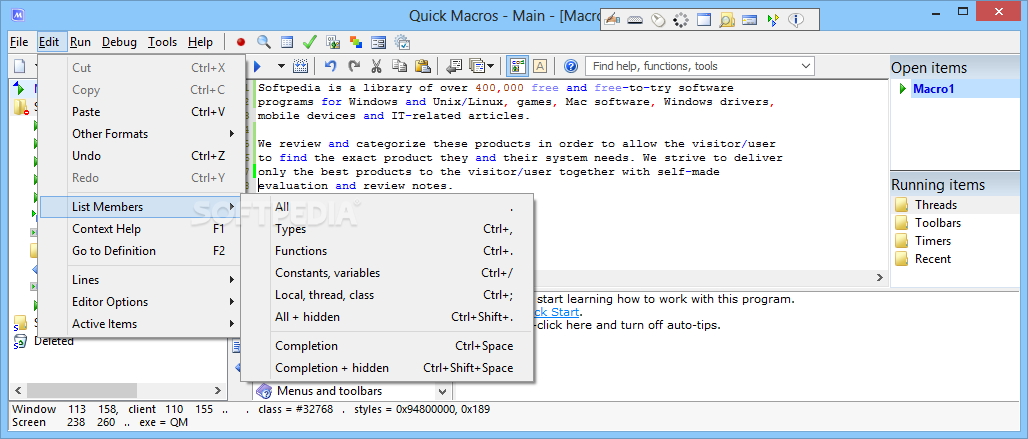Toggle the code view highlighted toolbar button
Image resolution: width=1028 pixels, height=439 pixels.
pos(518,66)
